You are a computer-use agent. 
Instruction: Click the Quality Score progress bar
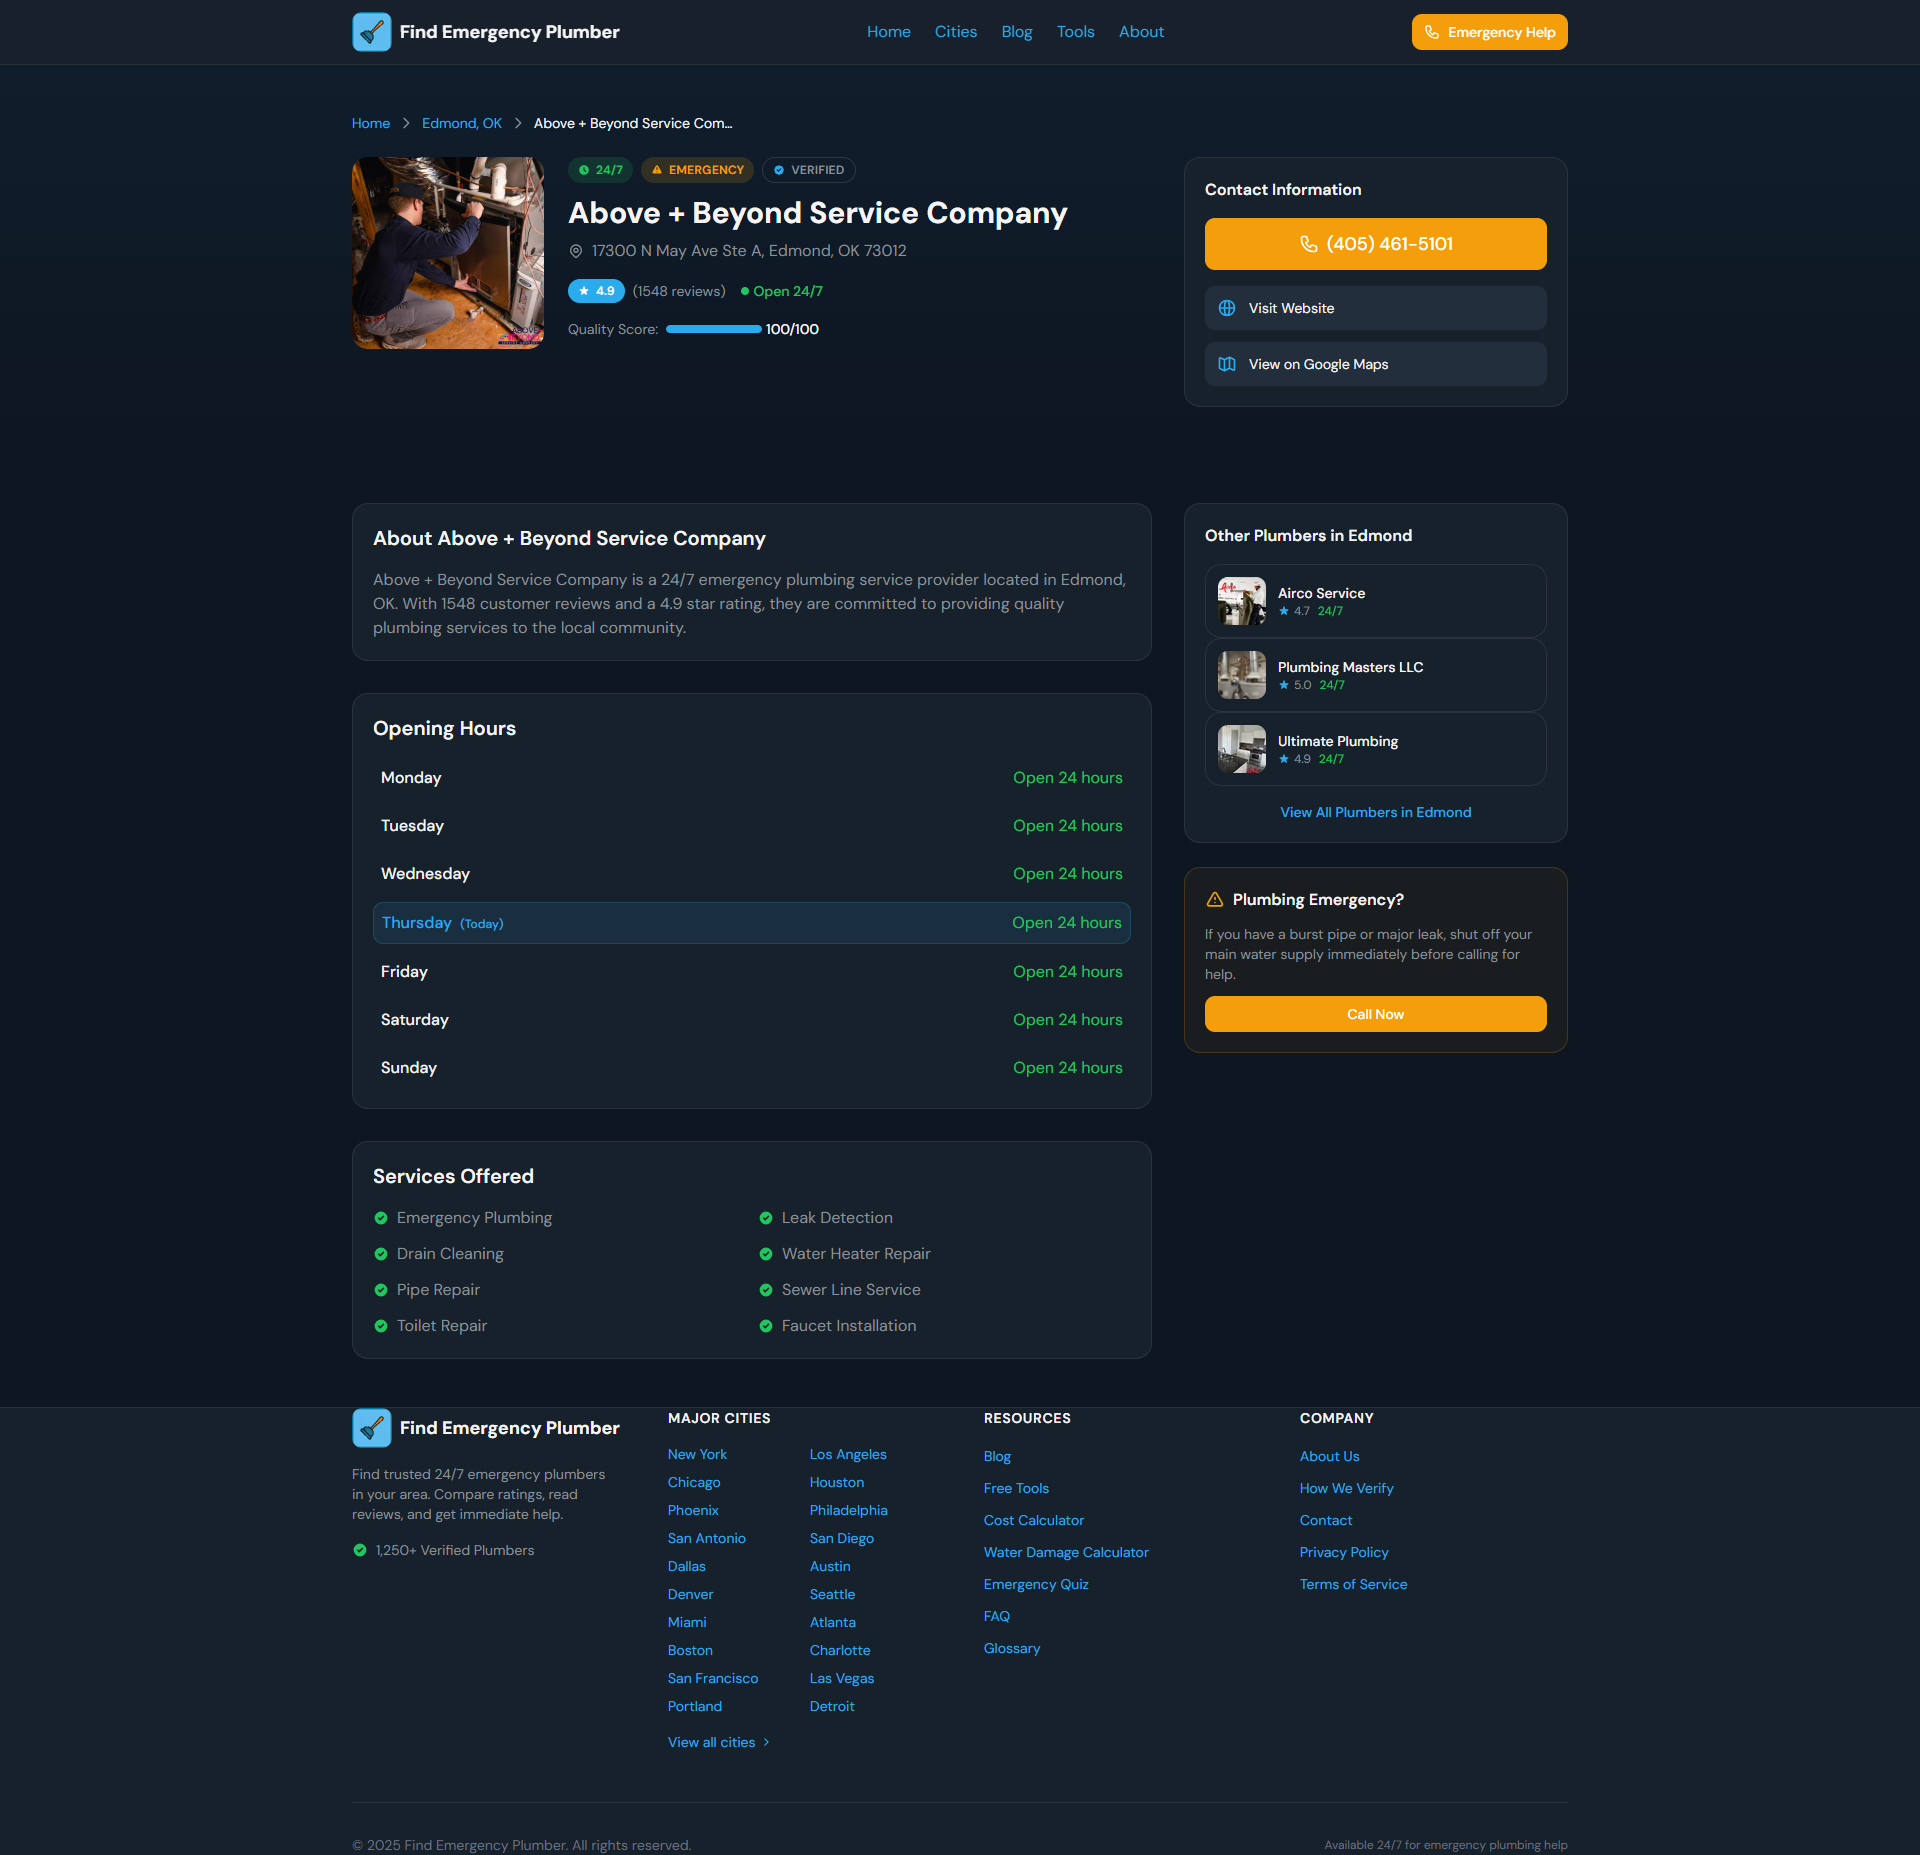tap(713, 329)
